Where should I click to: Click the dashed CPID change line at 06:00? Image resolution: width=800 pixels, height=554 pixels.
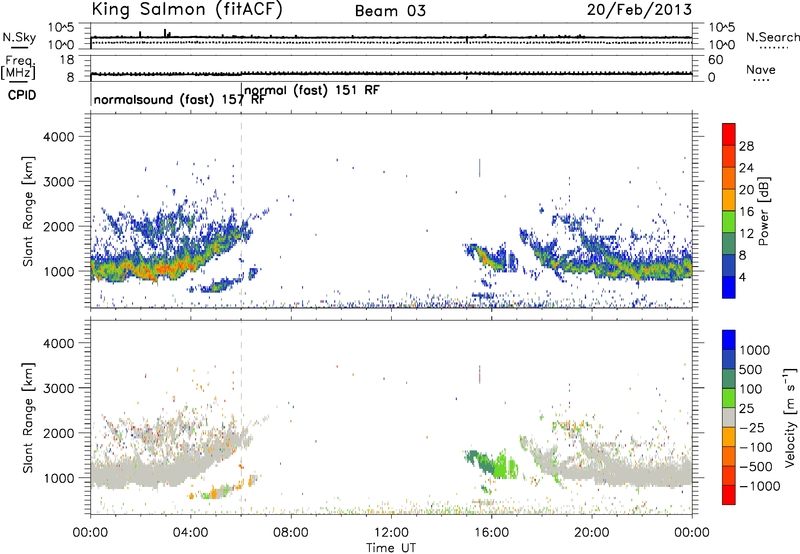241,210
